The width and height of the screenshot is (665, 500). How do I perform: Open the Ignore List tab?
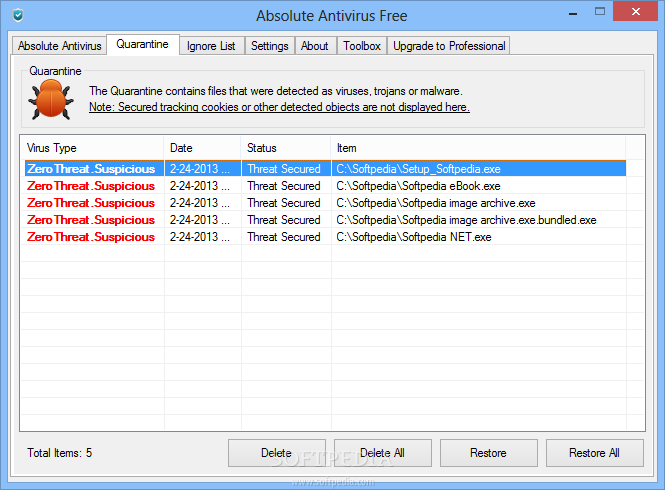(x=211, y=46)
